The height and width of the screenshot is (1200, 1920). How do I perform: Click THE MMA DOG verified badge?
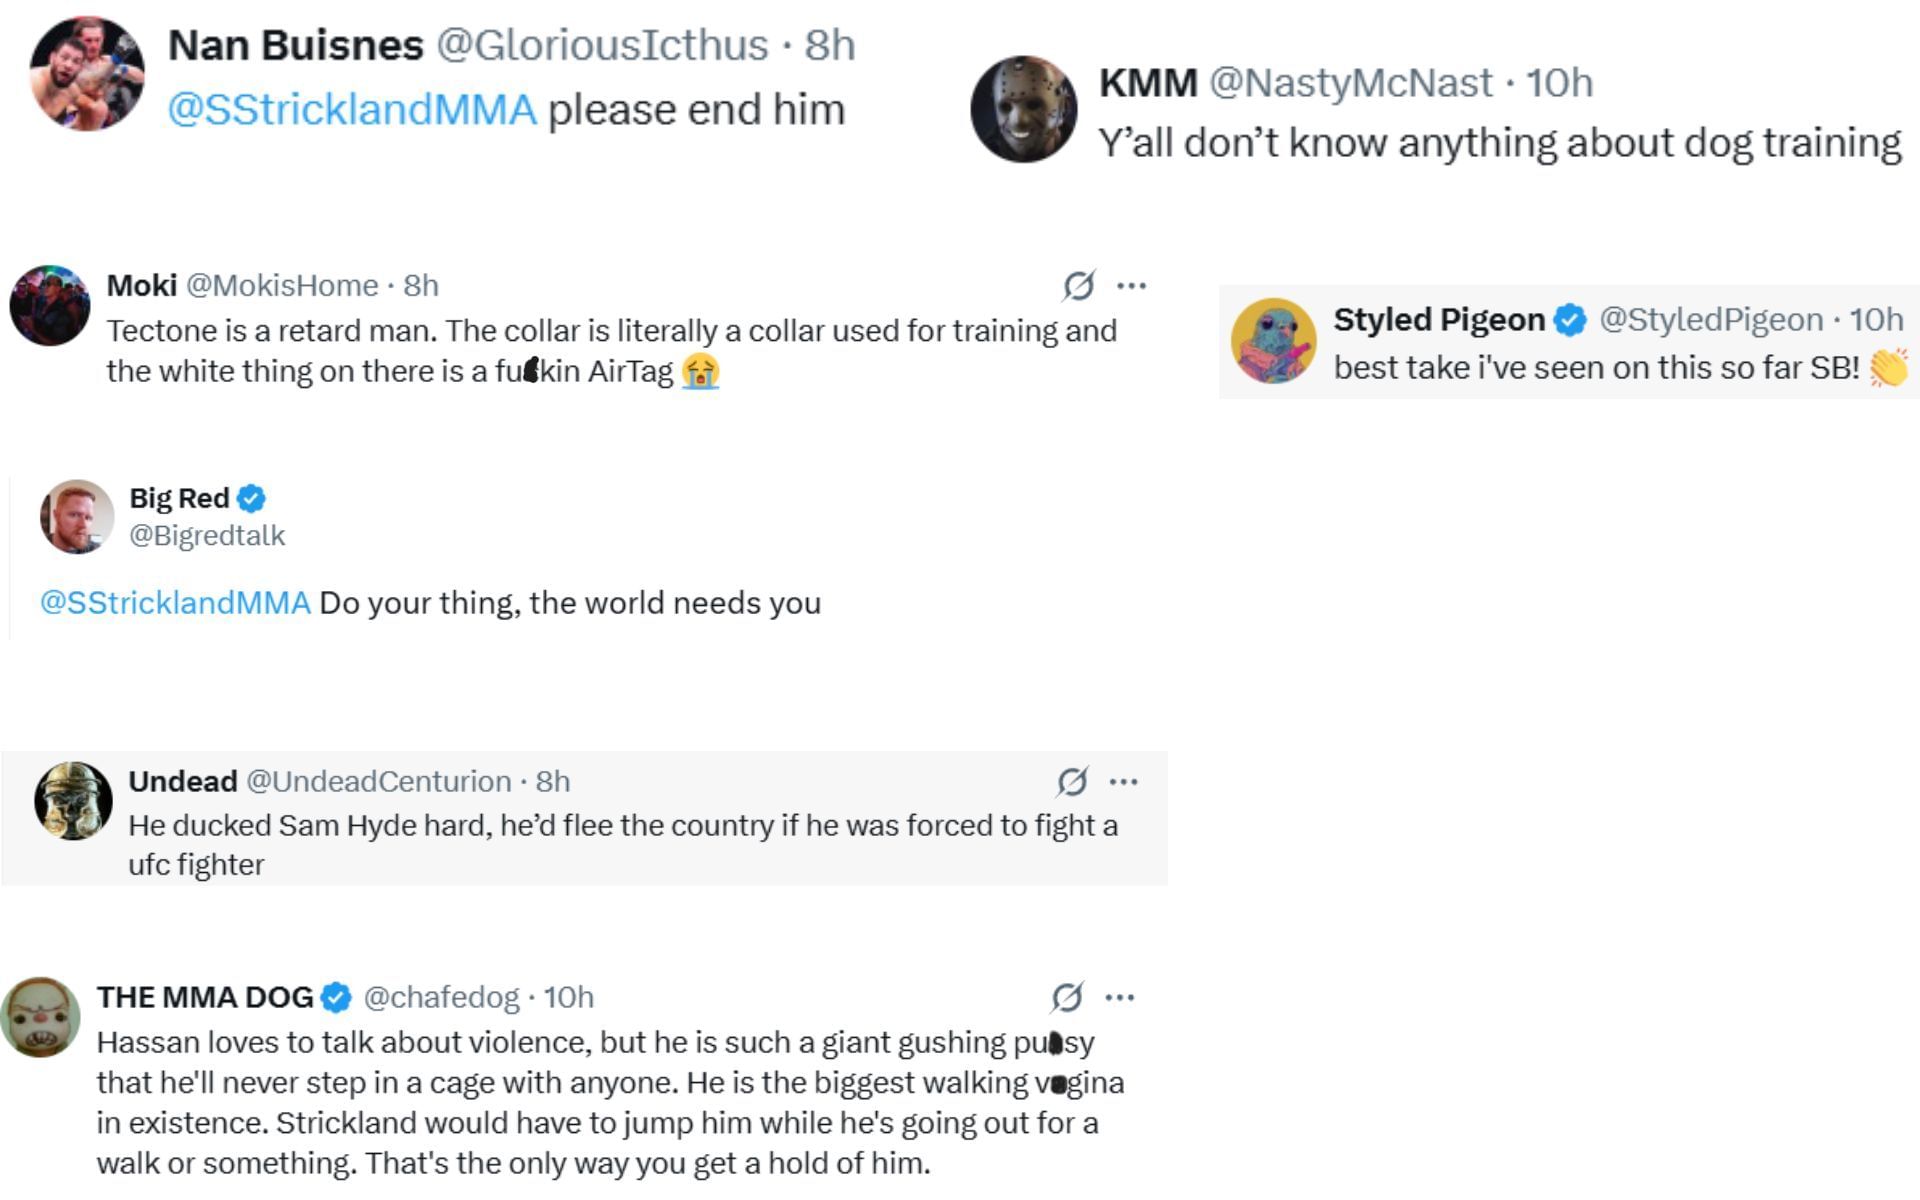pyautogui.click(x=337, y=997)
